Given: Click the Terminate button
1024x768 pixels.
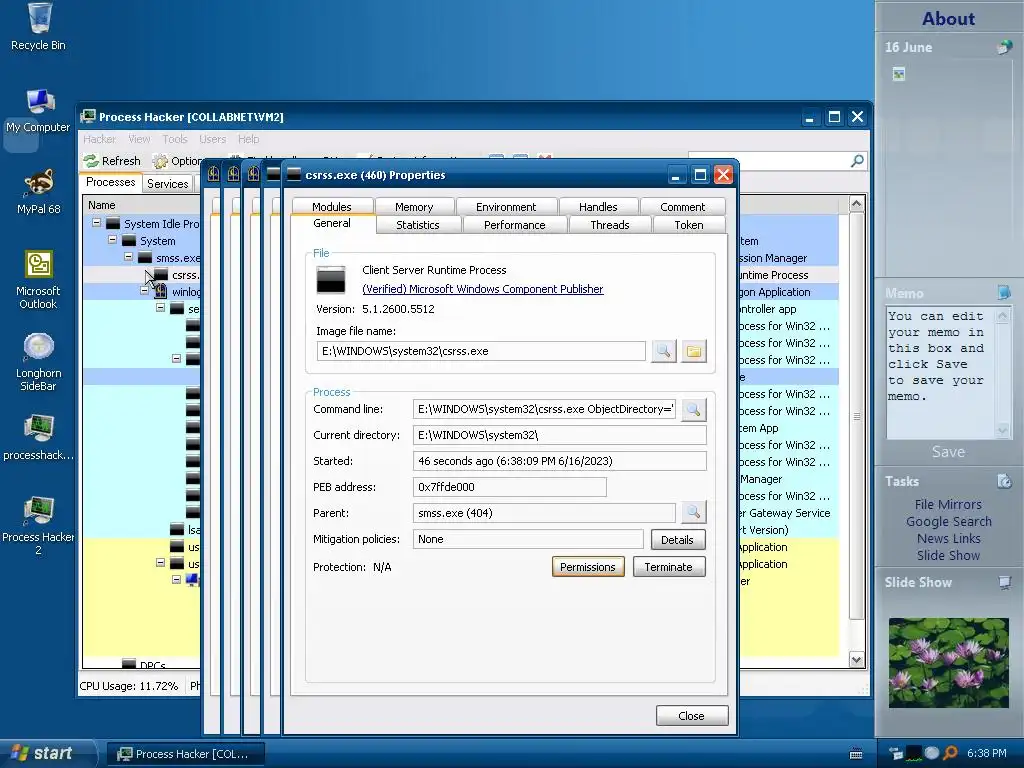Looking at the screenshot, I should click(x=669, y=567).
